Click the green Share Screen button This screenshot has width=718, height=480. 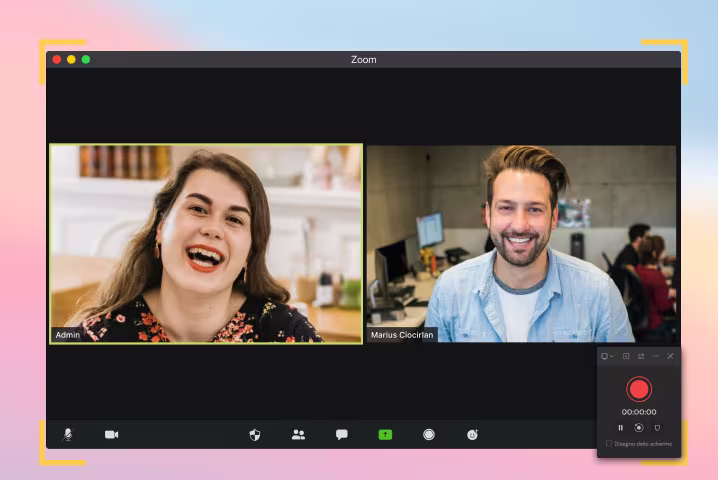click(385, 434)
